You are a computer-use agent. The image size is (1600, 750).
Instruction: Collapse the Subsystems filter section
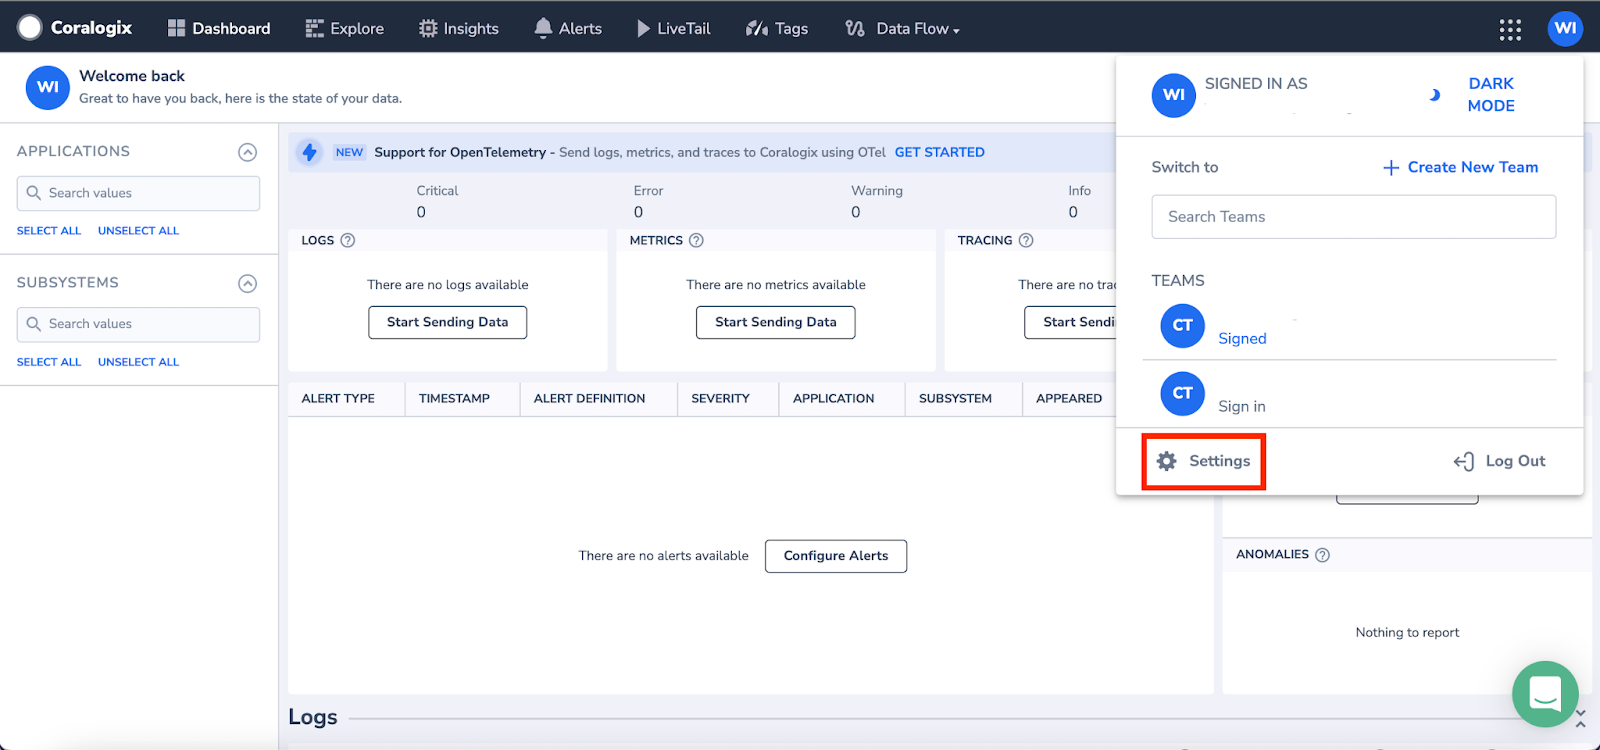click(248, 283)
